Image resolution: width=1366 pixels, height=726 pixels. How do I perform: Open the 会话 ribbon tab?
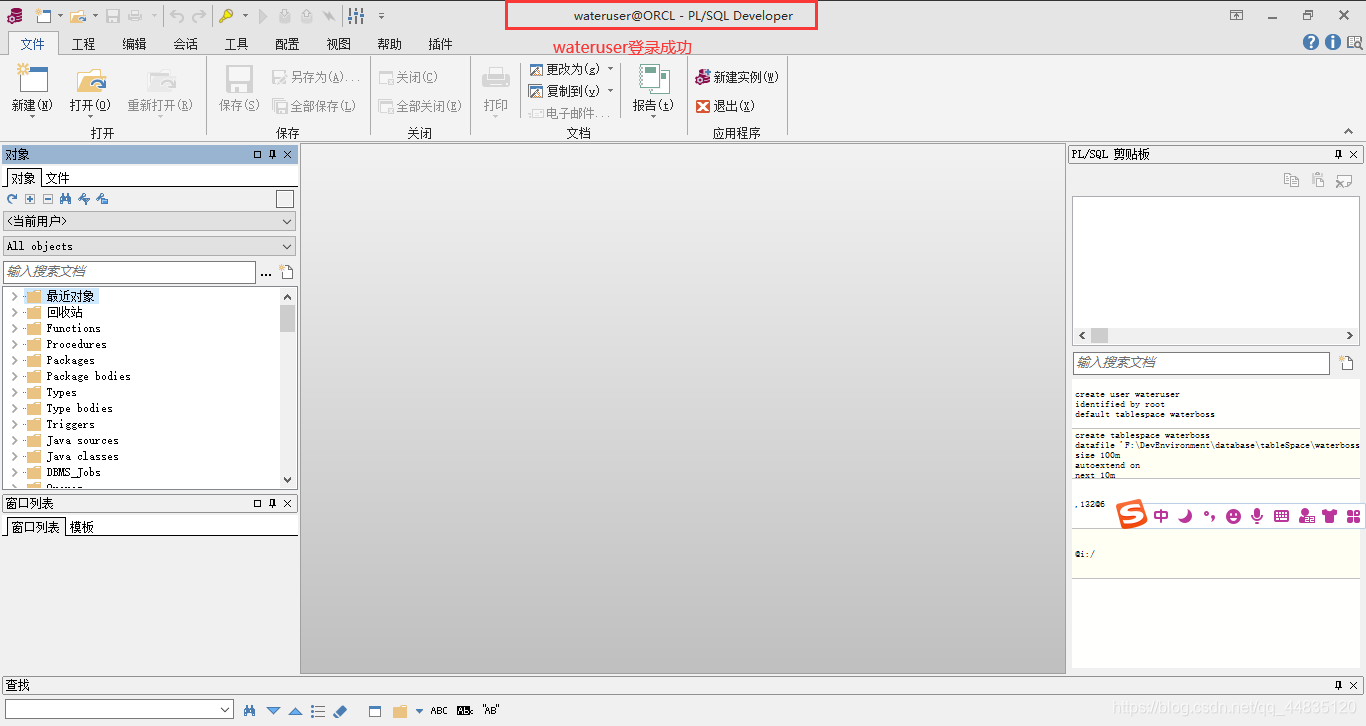186,44
